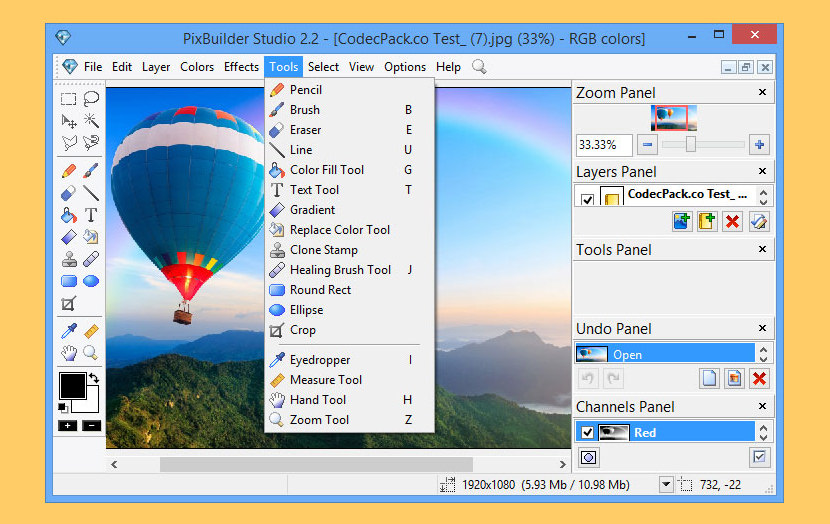Click the red delete layer icon
Screen dimensions: 830x524
coord(732,222)
